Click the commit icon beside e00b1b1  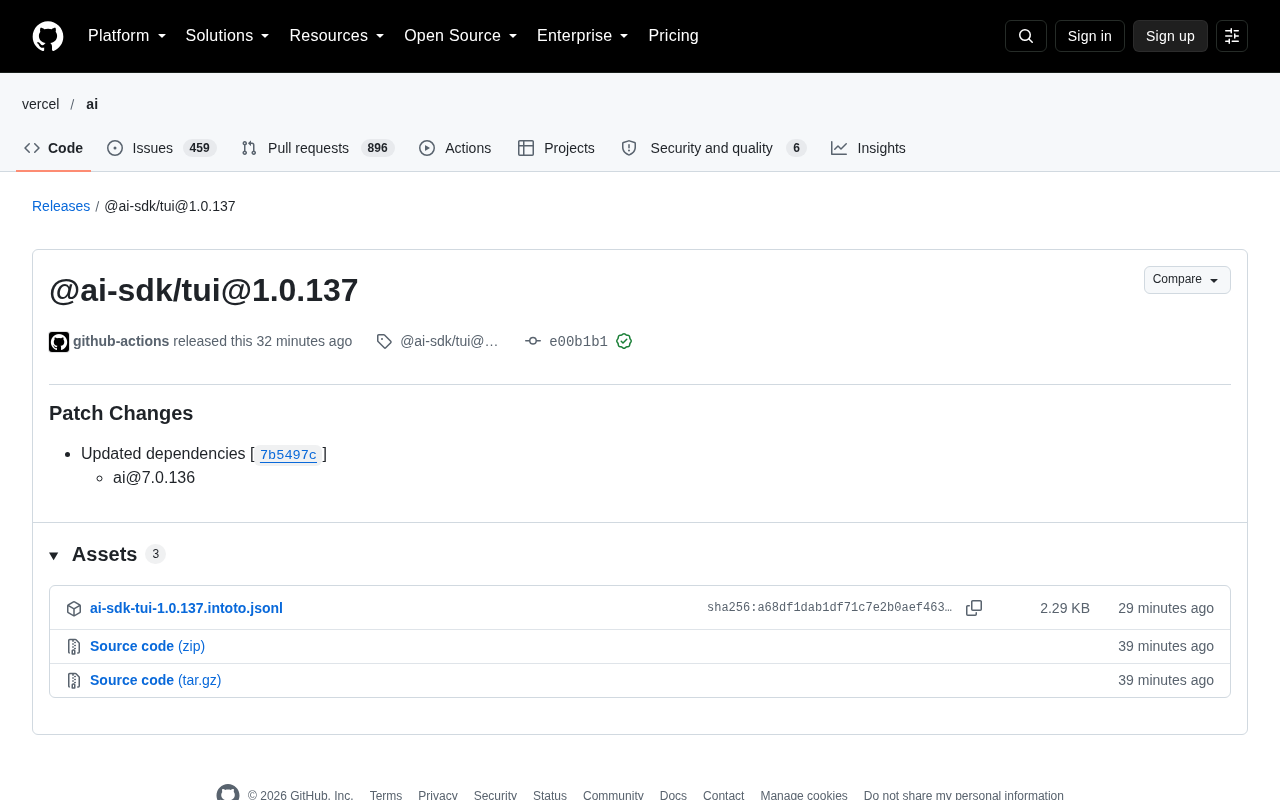533,341
